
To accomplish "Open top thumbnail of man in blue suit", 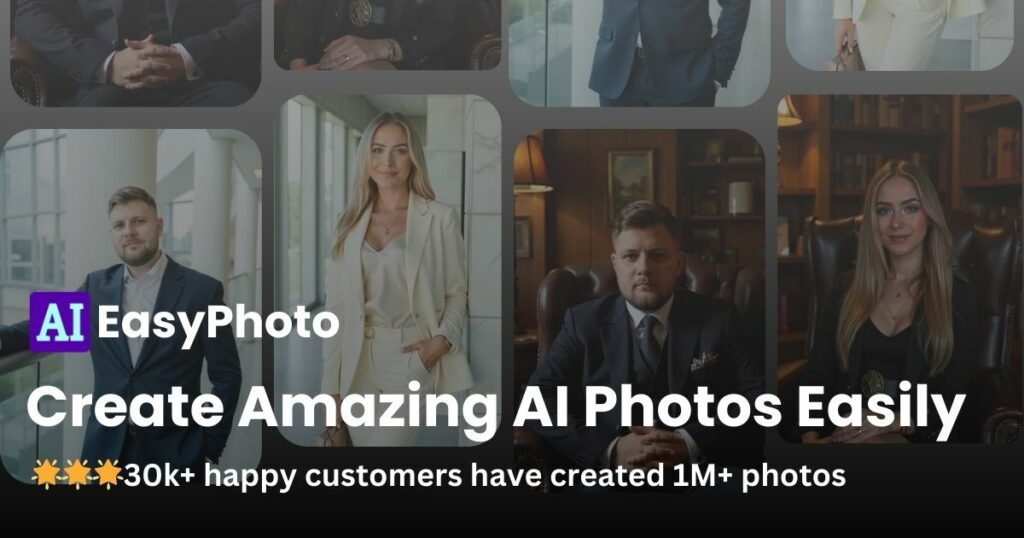I will tap(639, 52).
